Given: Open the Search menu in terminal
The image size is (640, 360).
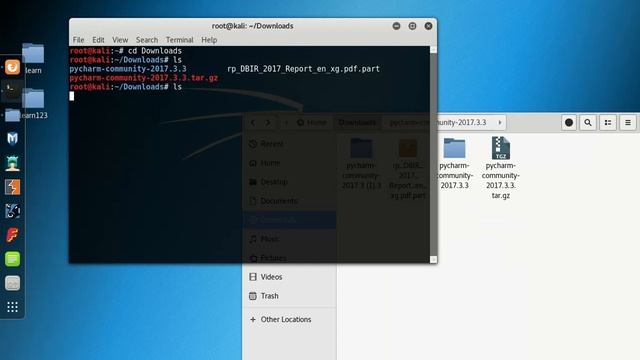Looking at the screenshot, I should click(147, 40).
